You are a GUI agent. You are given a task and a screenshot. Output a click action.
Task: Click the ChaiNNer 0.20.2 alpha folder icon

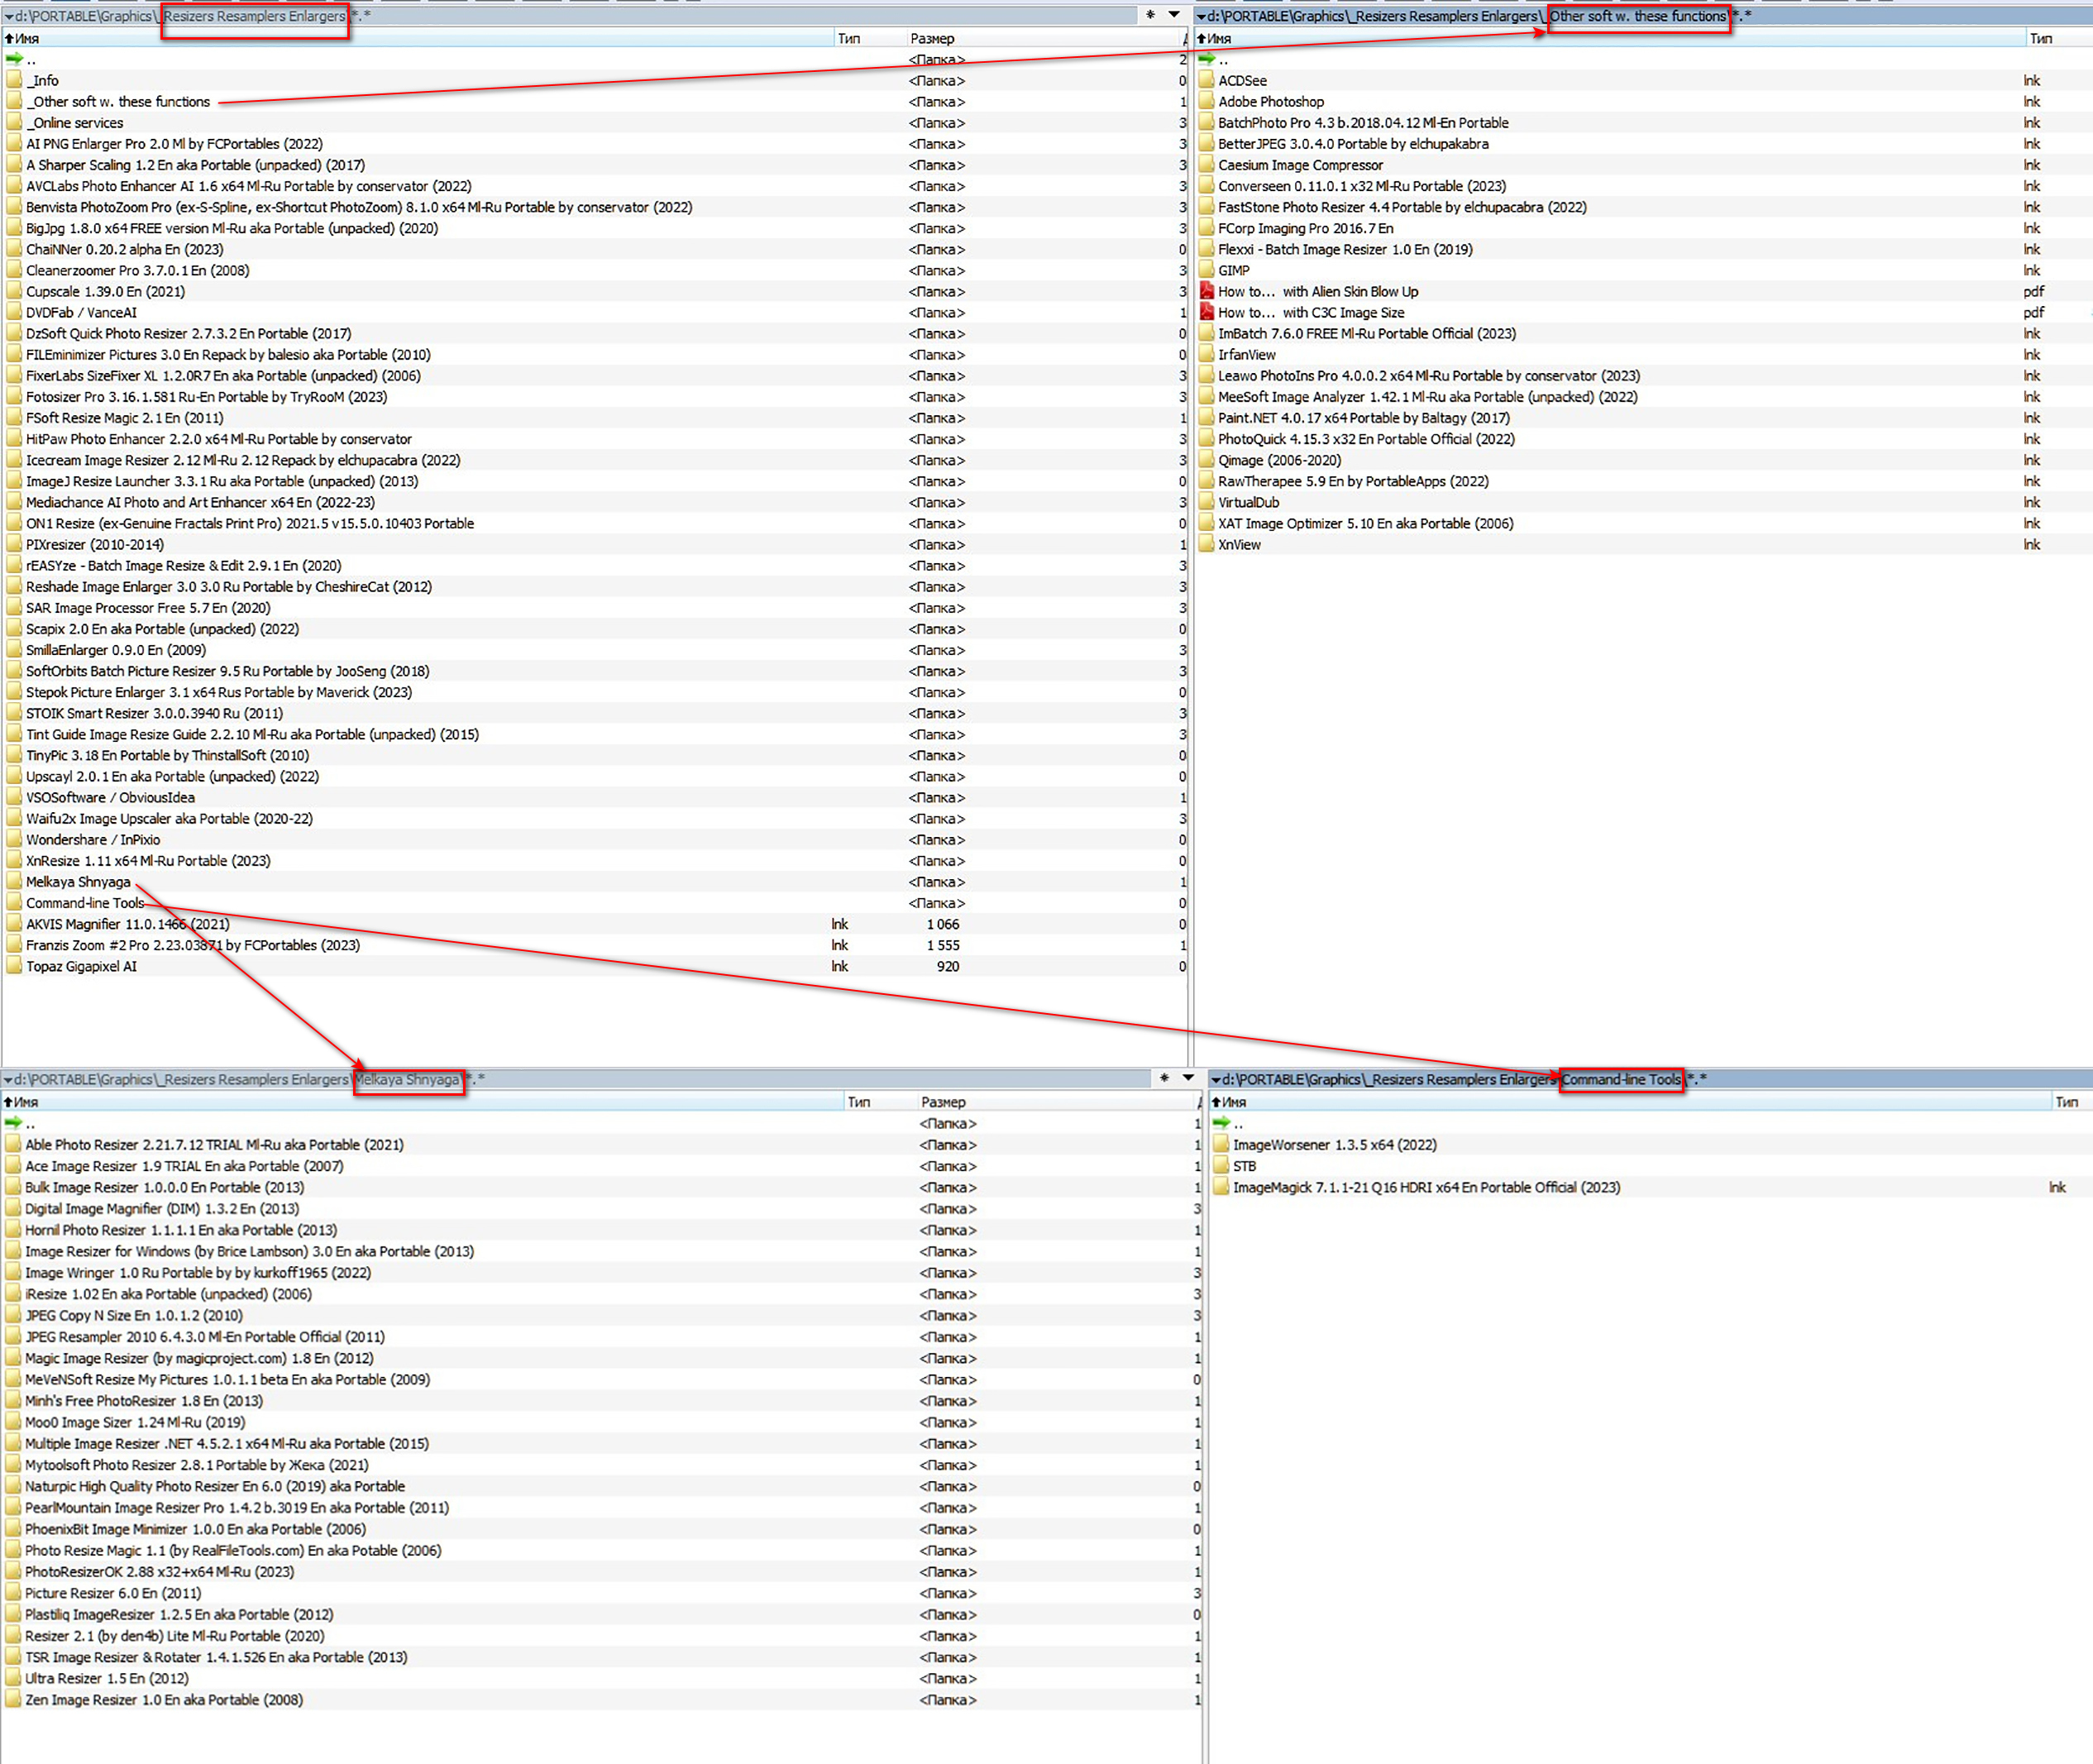pyautogui.click(x=13, y=249)
